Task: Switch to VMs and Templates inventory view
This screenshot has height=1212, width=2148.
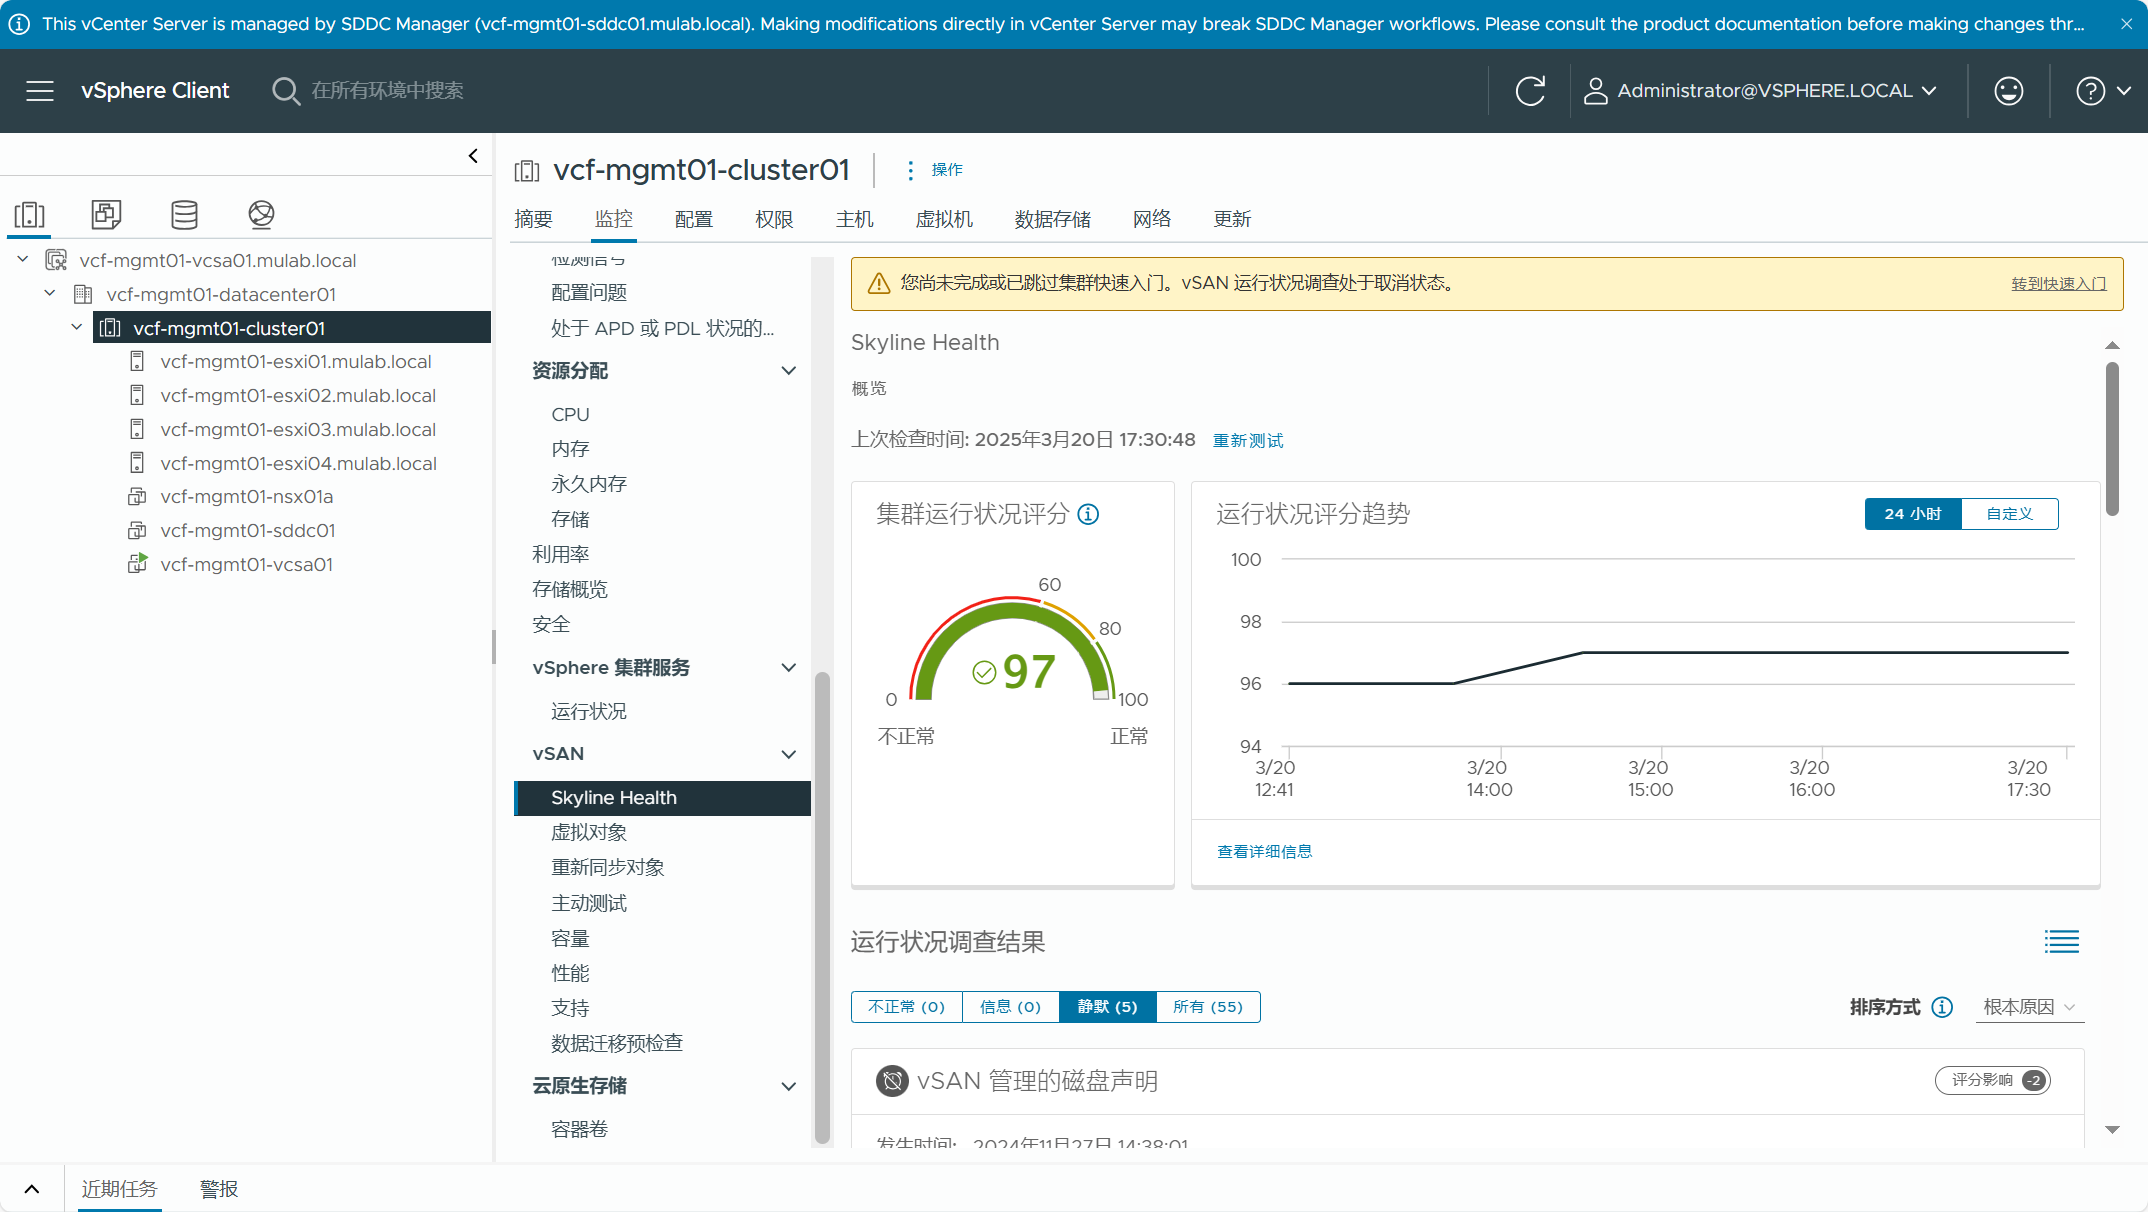Action: 106,214
